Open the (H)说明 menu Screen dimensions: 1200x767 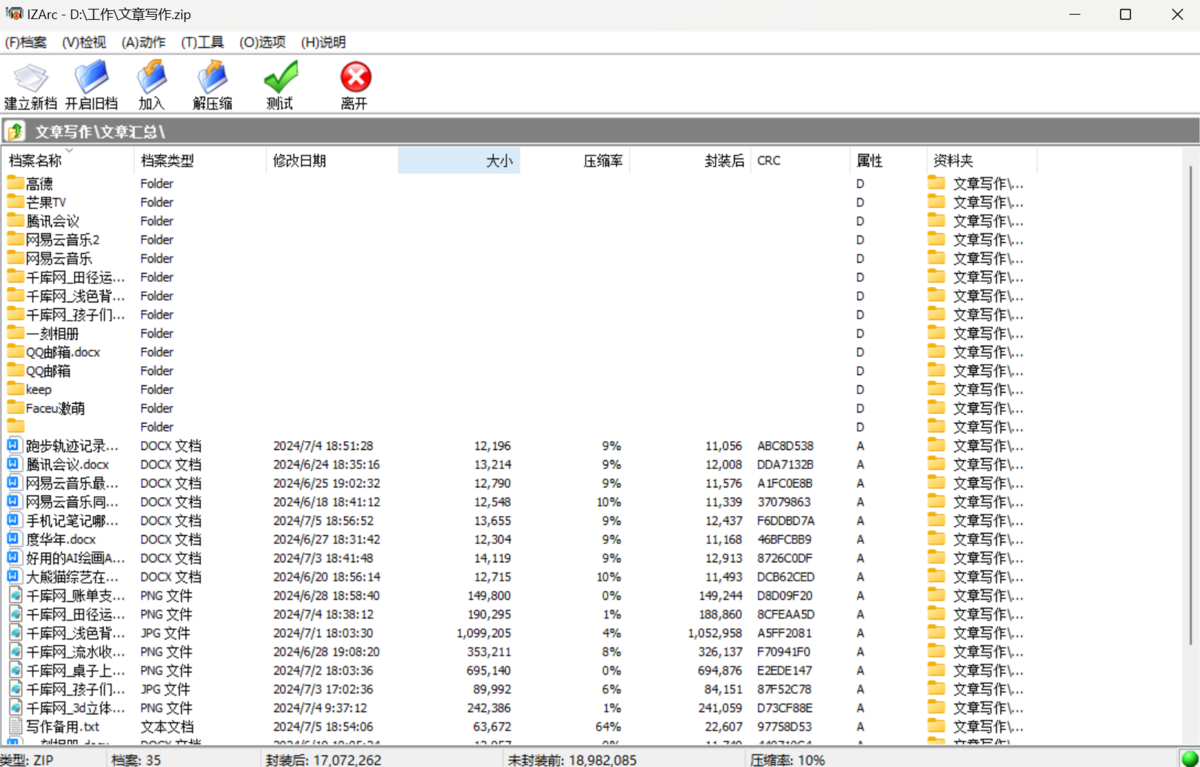point(323,42)
